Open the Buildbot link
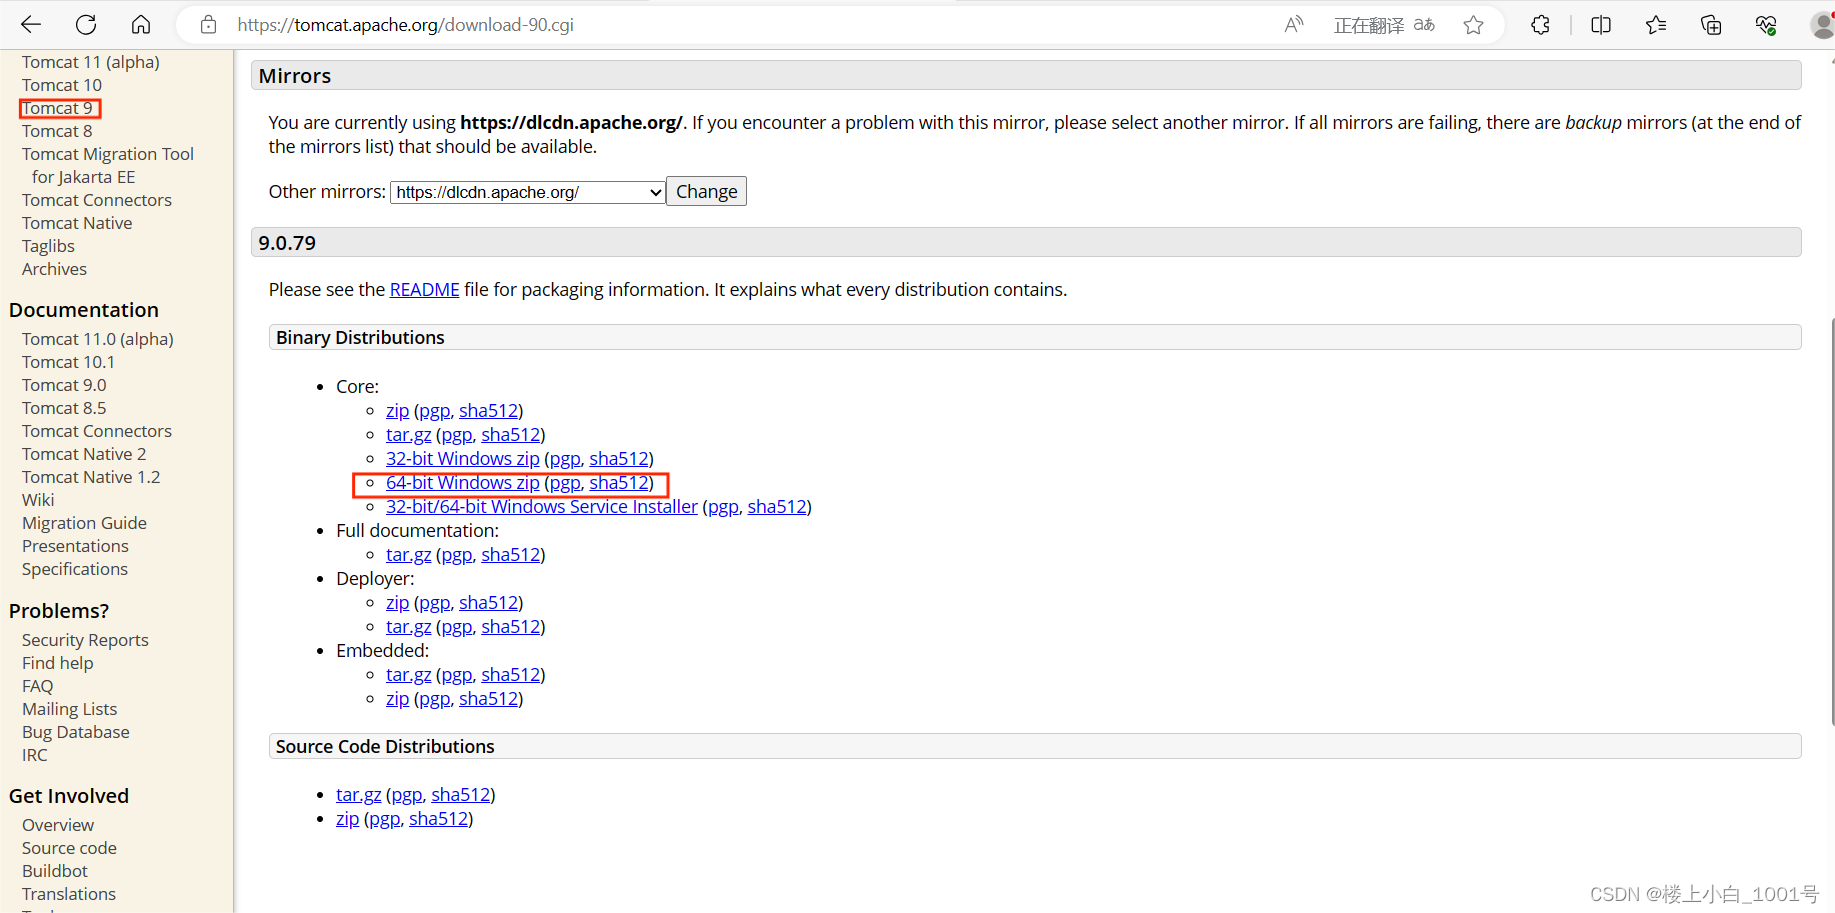Image resolution: width=1835 pixels, height=913 pixels. [x=55, y=871]
